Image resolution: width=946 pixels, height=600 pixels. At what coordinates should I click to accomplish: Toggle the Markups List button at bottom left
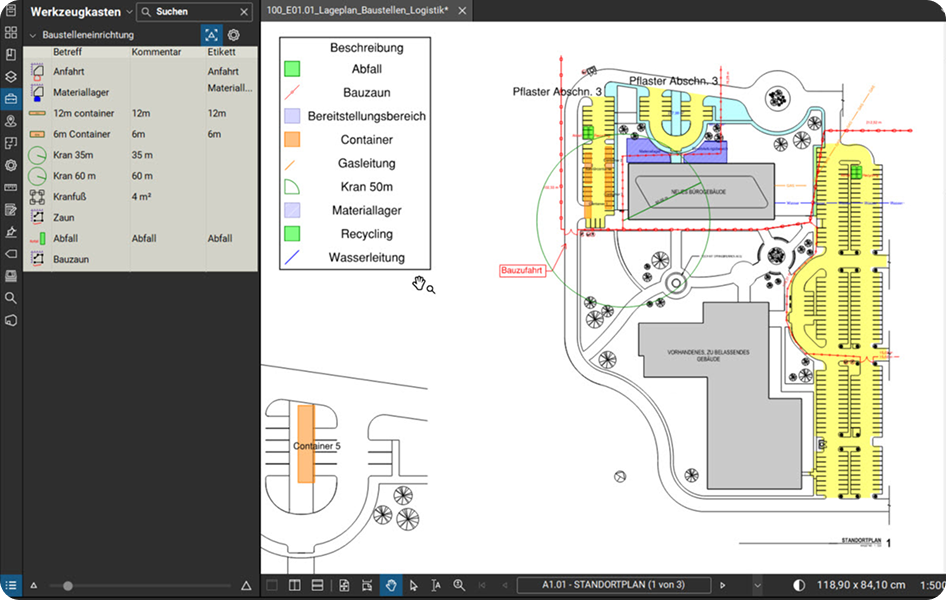pos(11,586)
